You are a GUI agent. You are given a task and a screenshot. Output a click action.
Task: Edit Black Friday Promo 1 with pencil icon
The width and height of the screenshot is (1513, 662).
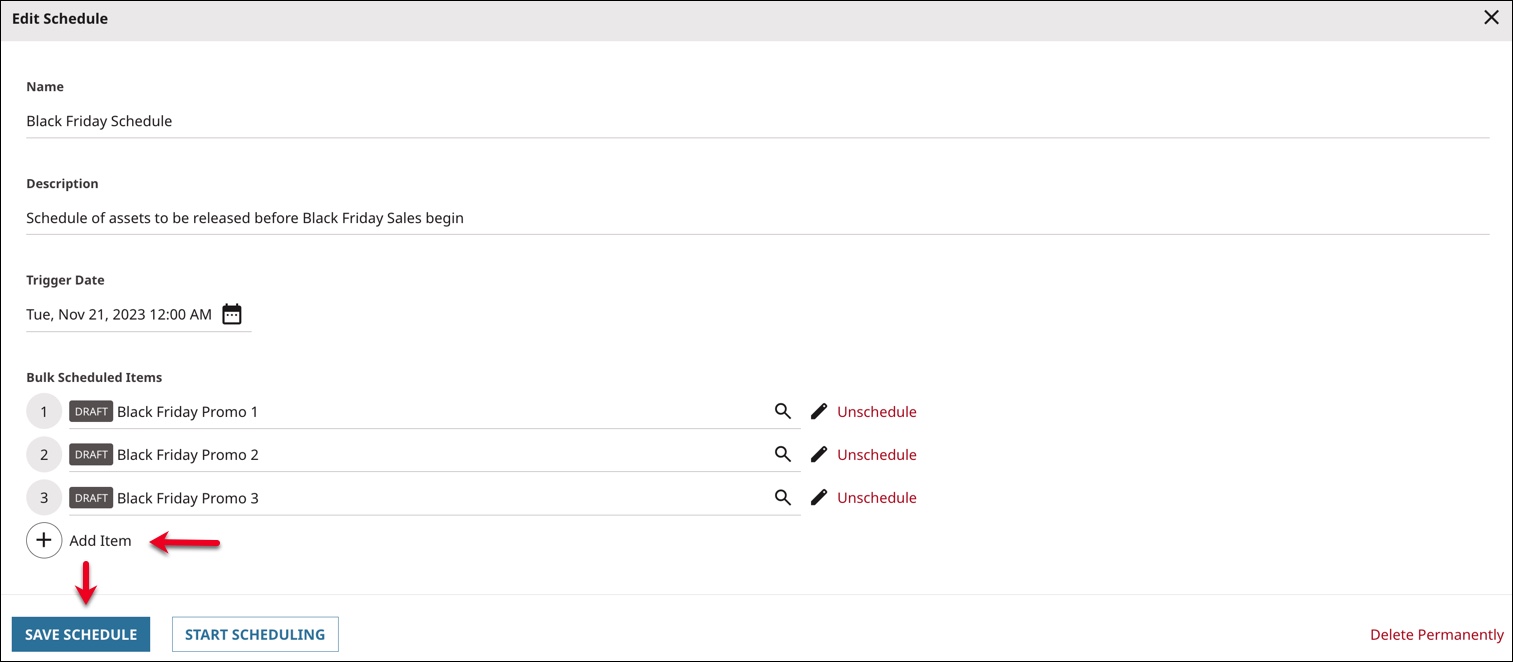(819, 411)
